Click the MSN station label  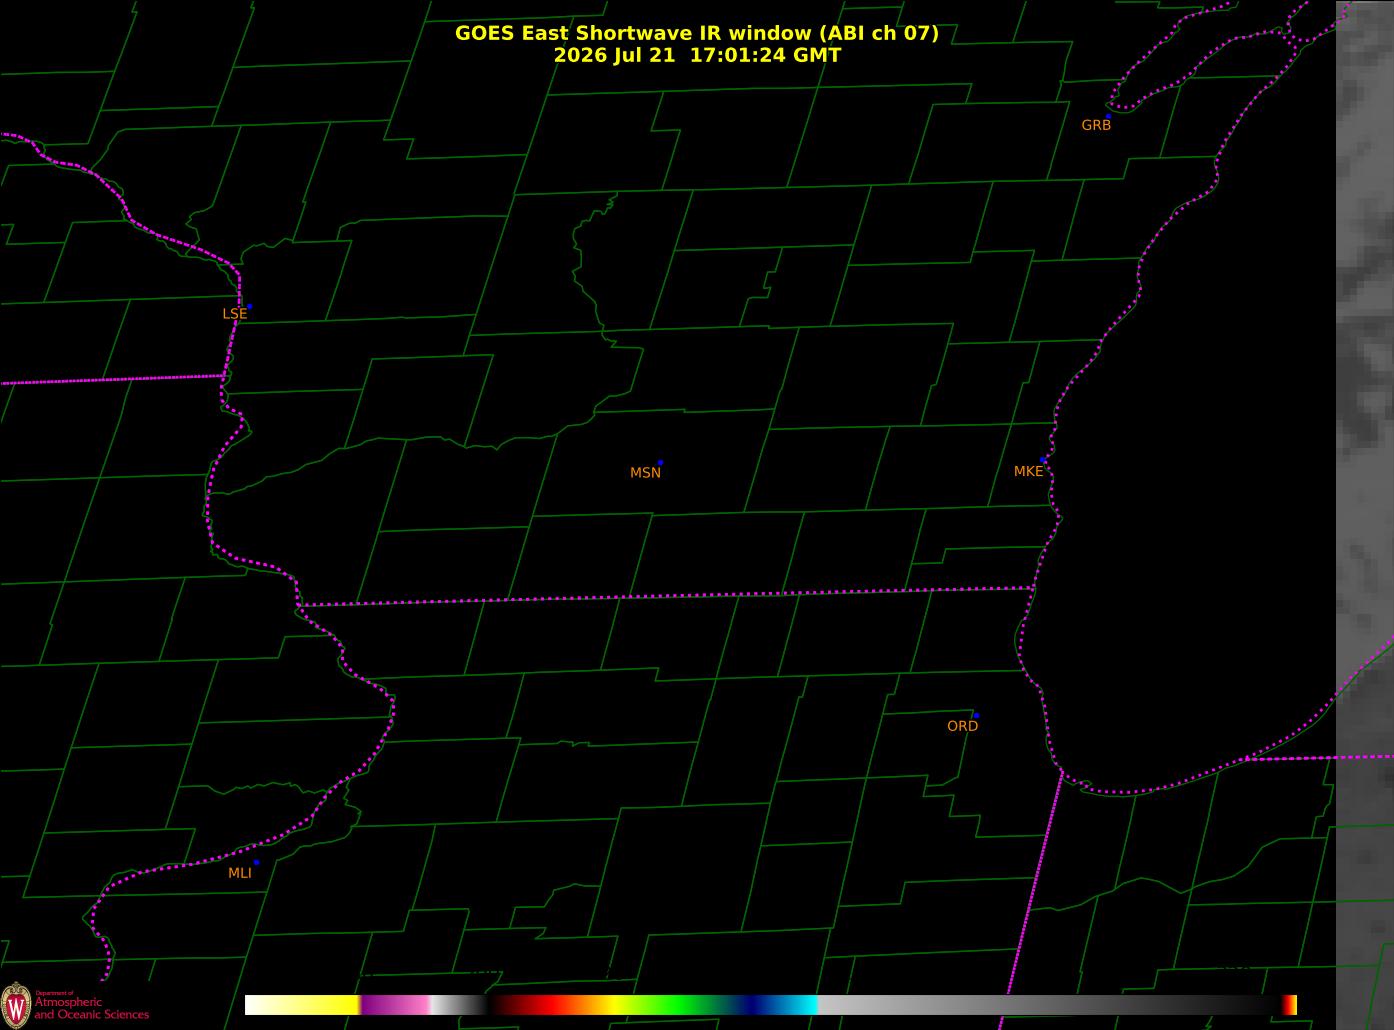[x=645, y=473]
